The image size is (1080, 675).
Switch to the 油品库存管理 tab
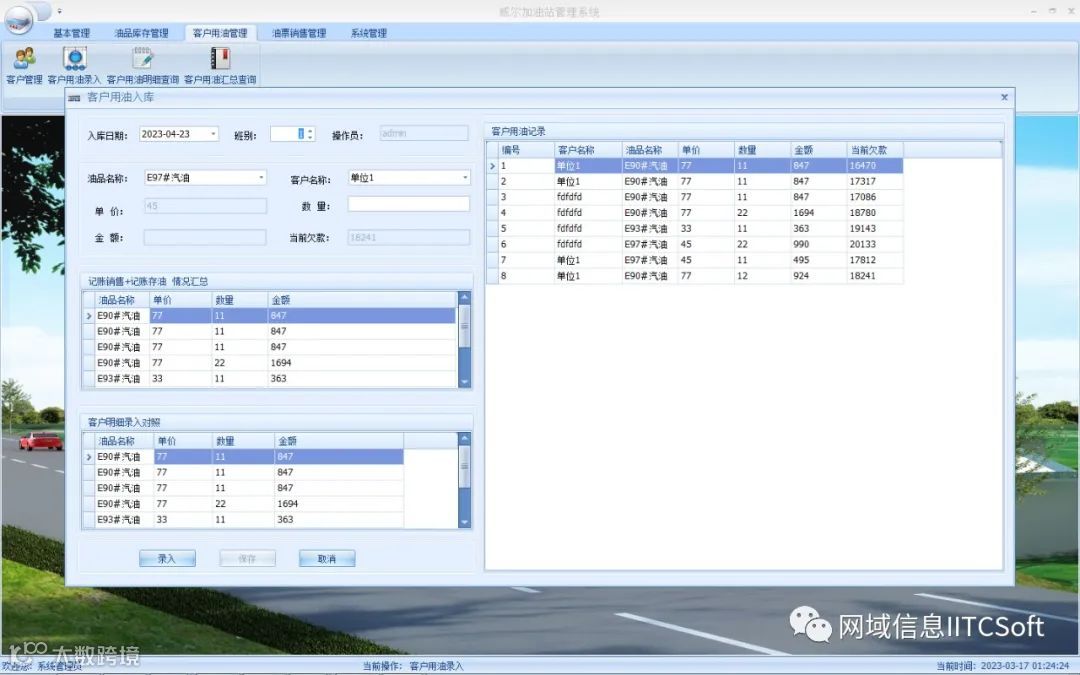point(141,33)
